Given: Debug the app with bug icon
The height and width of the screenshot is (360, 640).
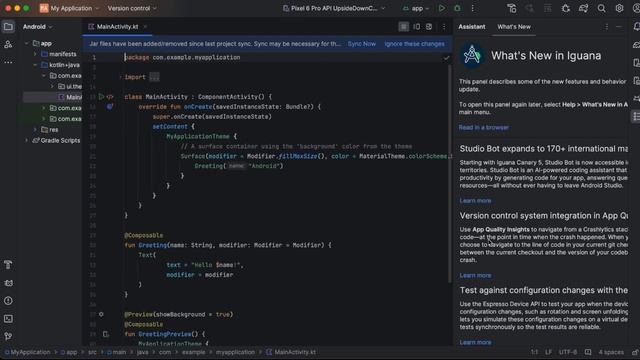Looking at the screenshot, I should point(457,8).
